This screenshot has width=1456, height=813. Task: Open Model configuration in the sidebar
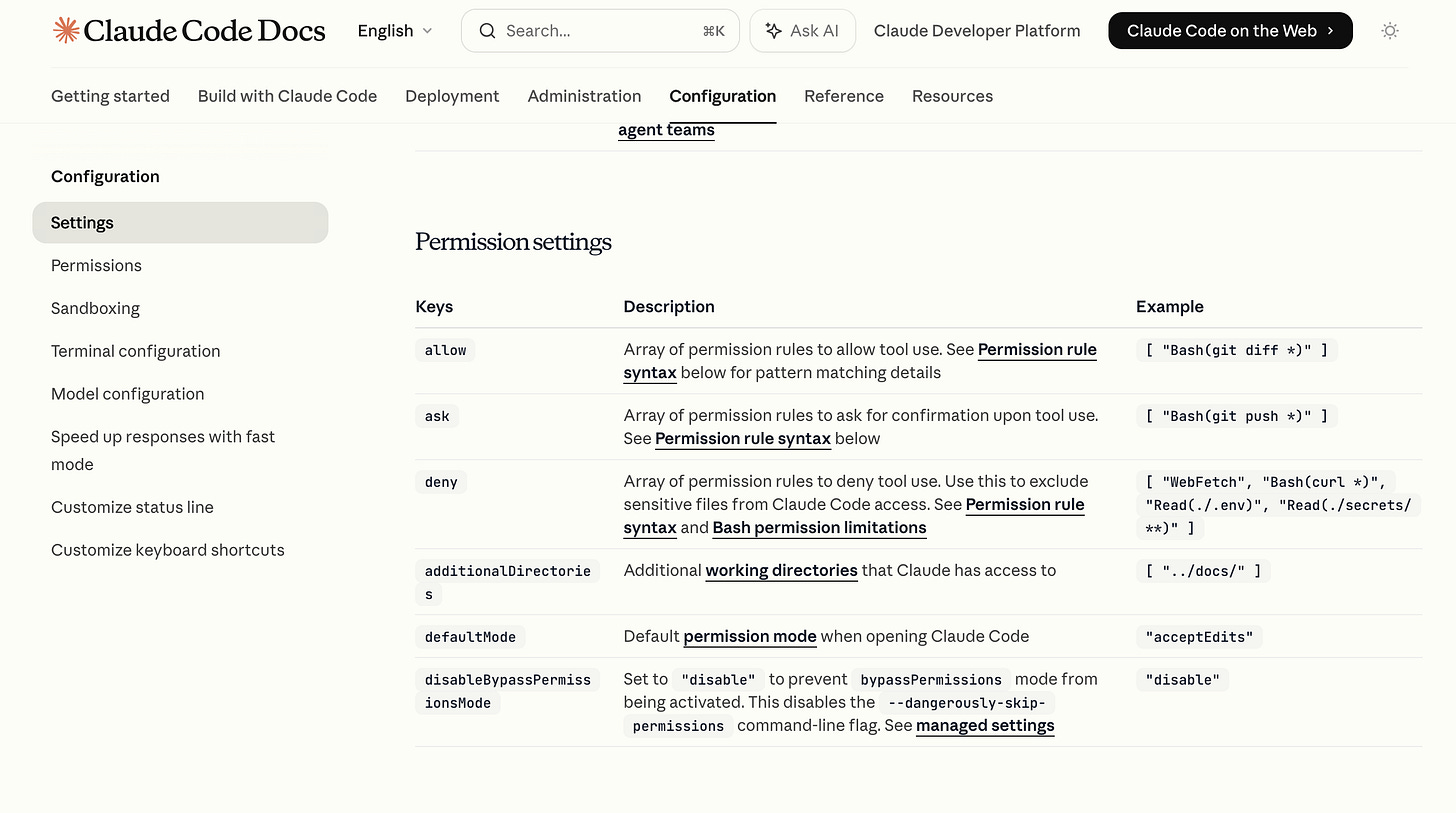click(127, 393)
